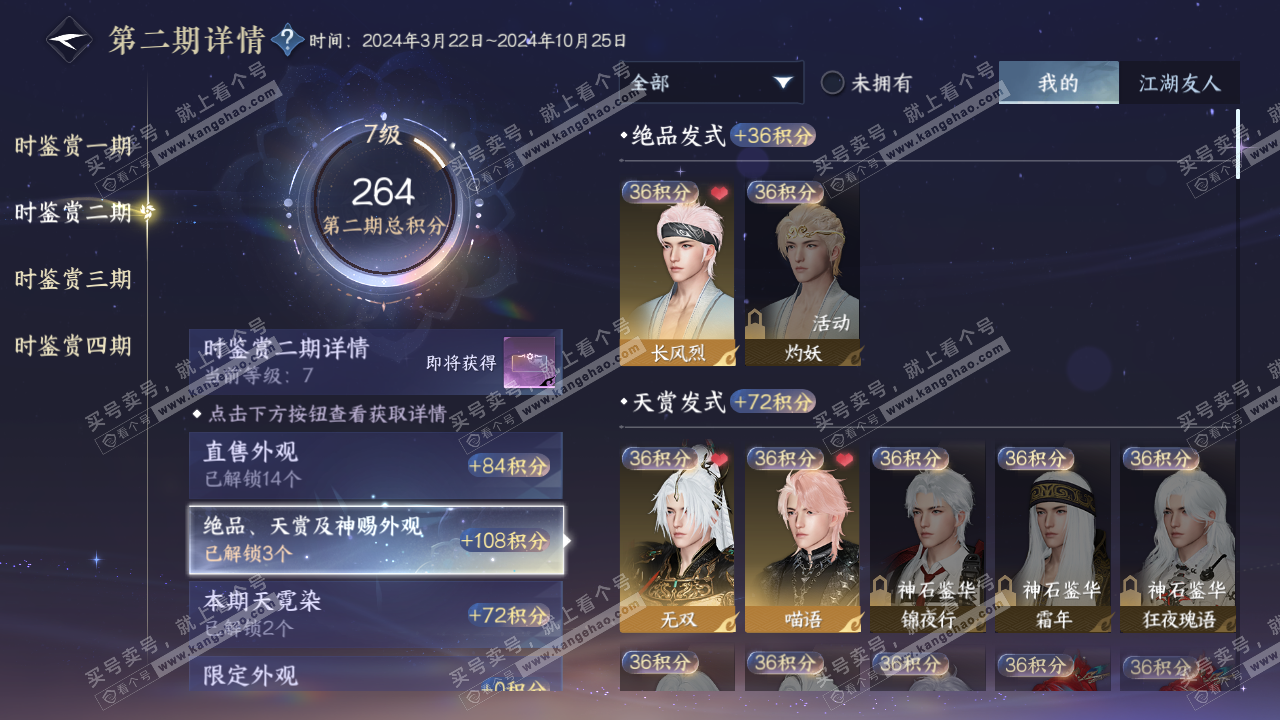The height and width of the screenshot is (720, 1280).
Task: Expand the 本期天霓染 details row
Action: pos(376,613)
